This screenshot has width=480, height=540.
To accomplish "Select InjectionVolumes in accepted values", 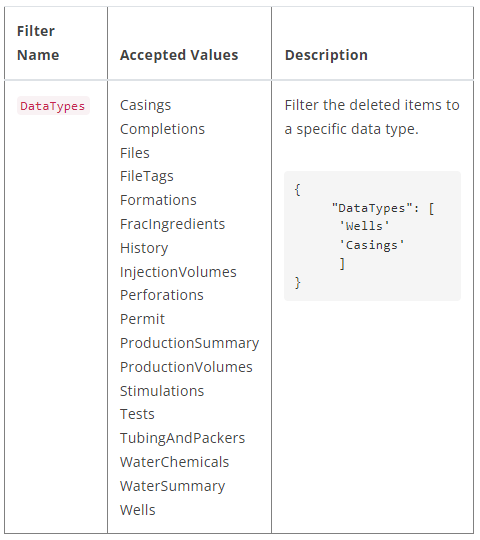I will pos(178,272).
